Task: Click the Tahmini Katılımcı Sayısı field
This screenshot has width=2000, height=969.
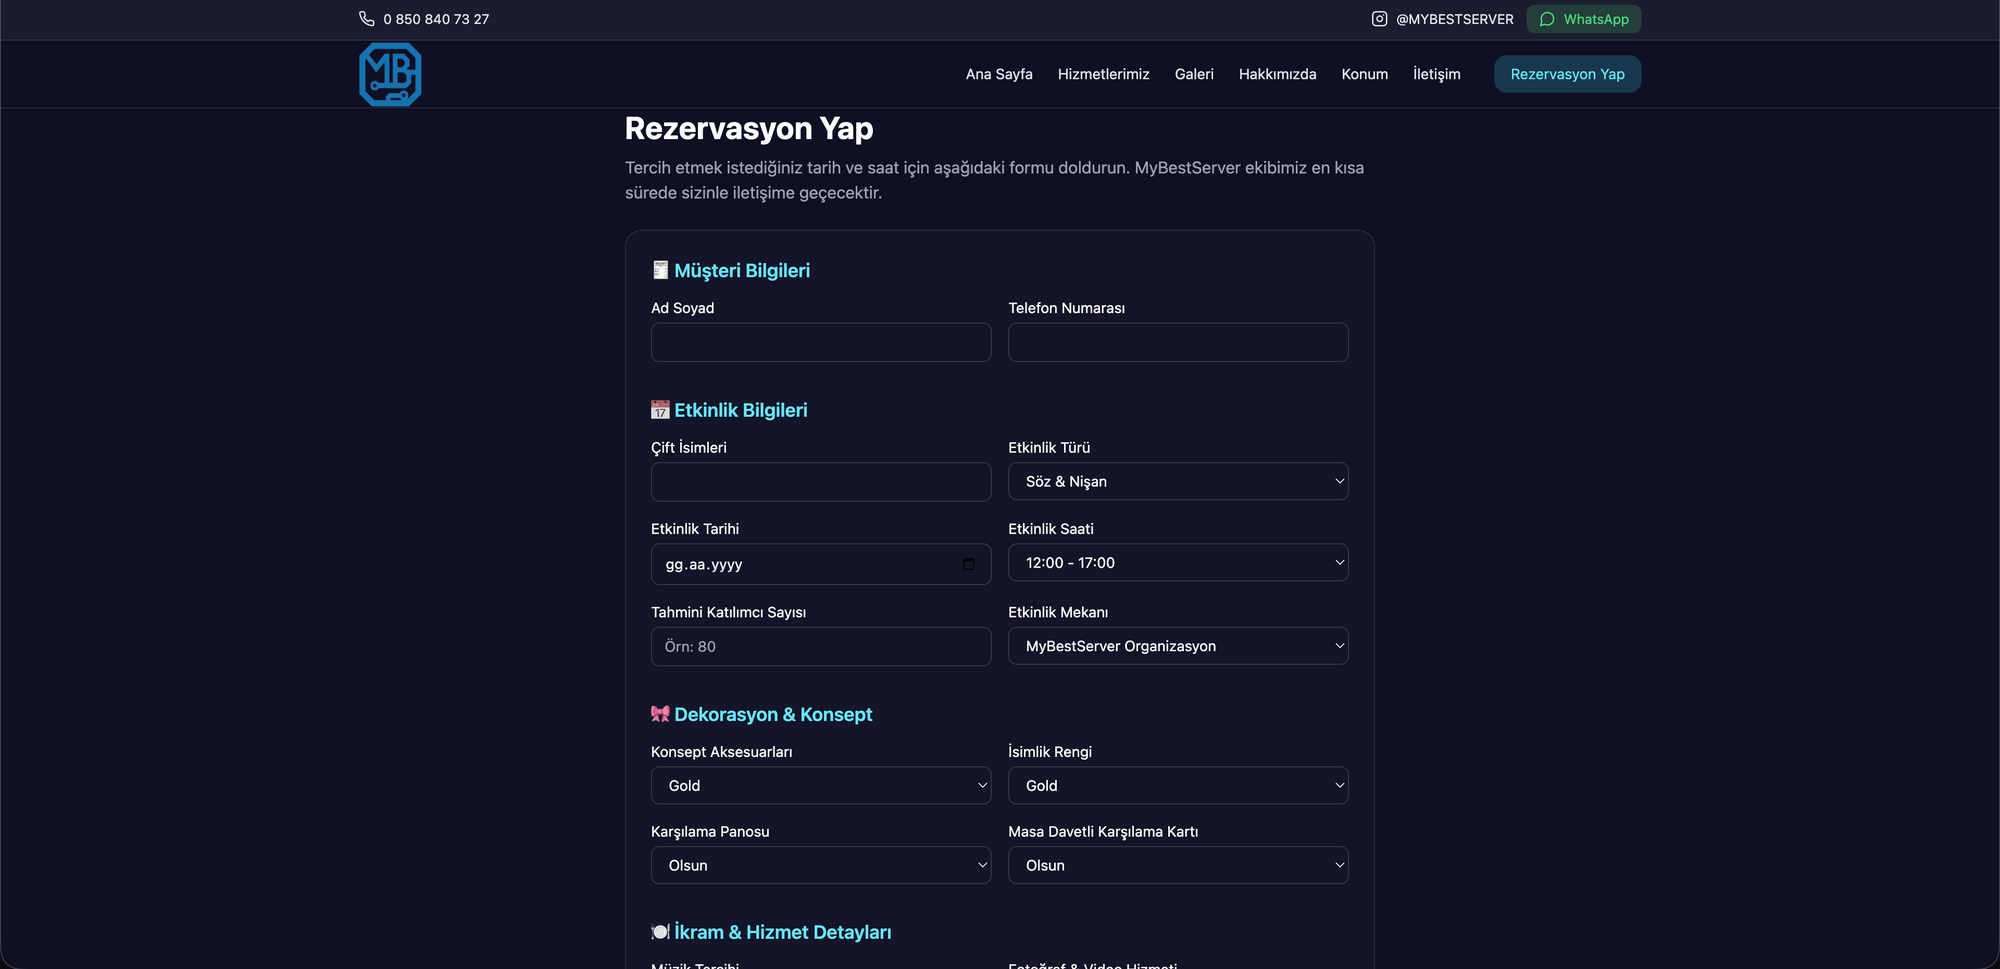Action: click(820, 647)
